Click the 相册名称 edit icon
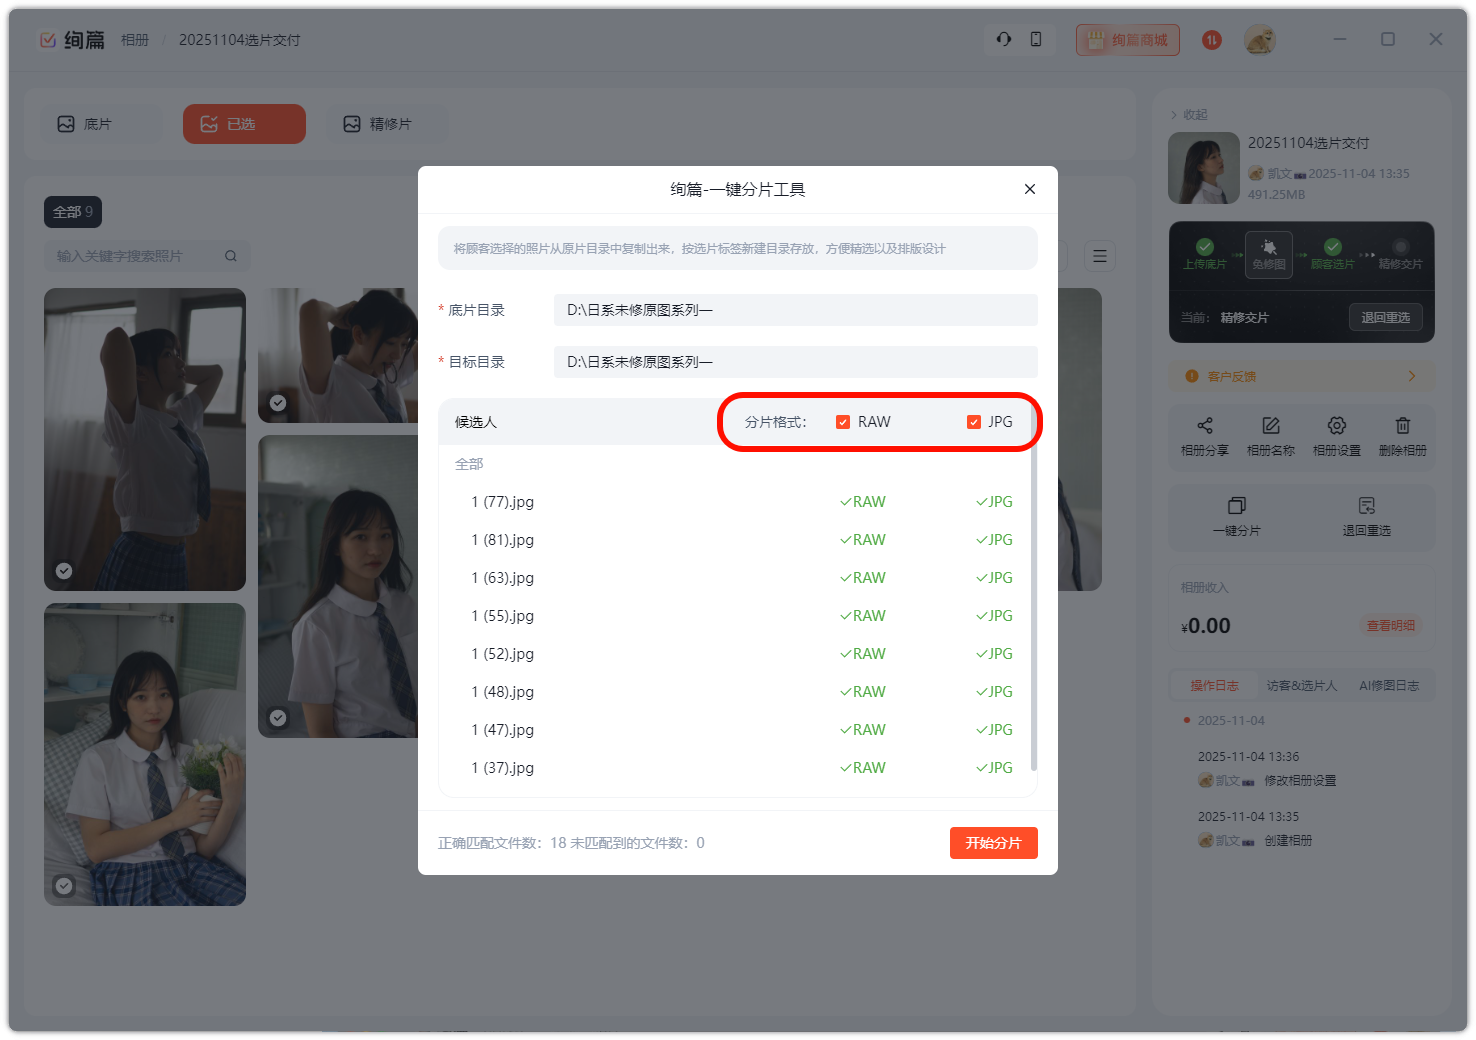Screen dimensions: 1476x1040 pos(1271,426)
